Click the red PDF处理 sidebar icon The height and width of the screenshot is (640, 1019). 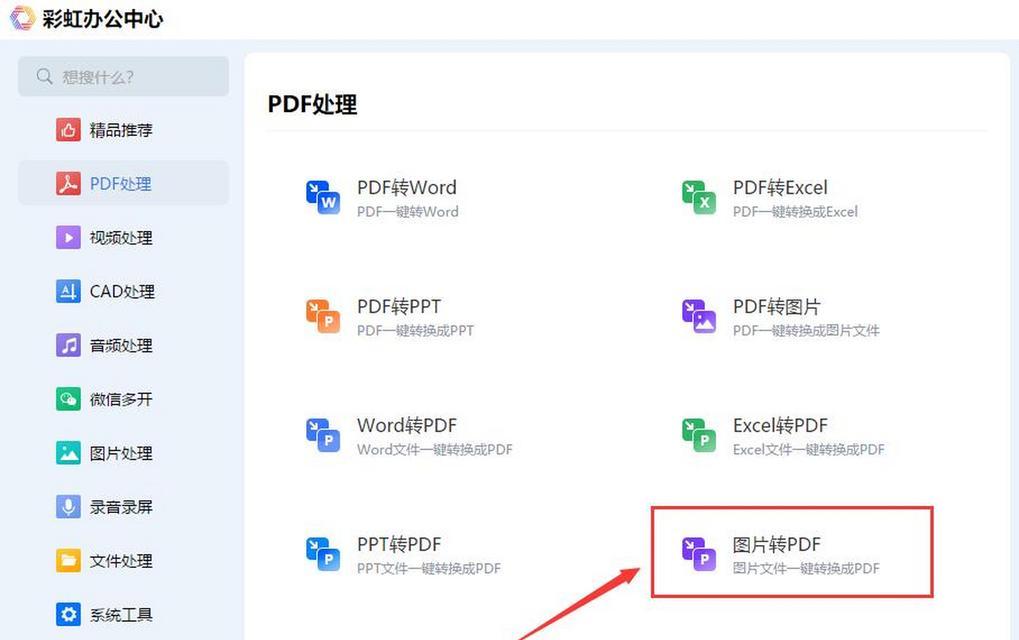68,184
